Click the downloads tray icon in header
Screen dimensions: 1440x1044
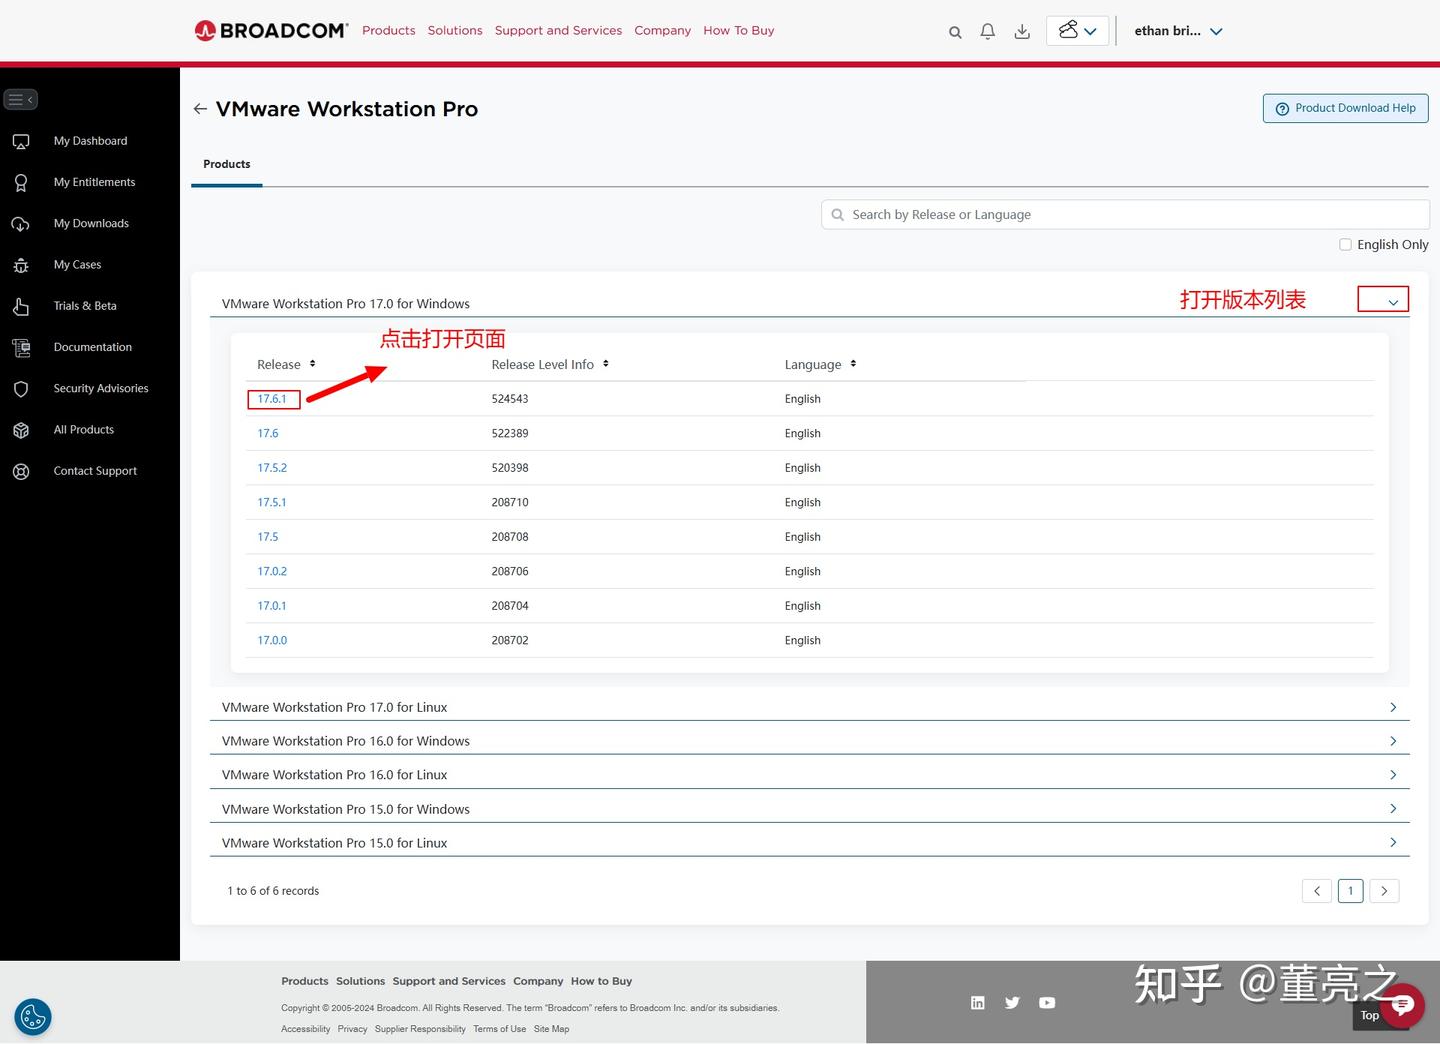pyautogui.click(x=1022, y=32)
